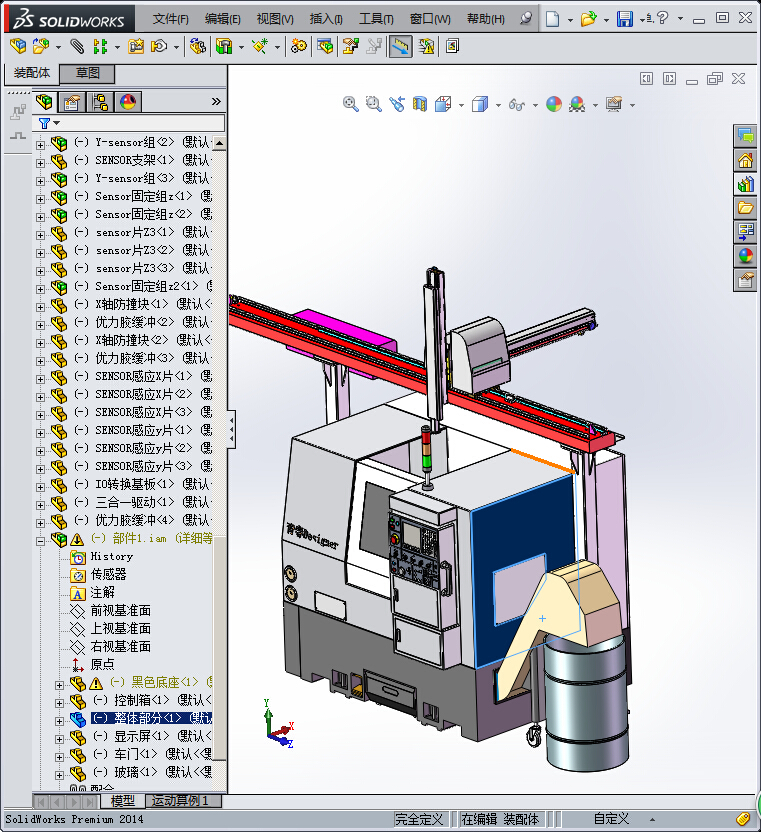Screen dimensions: 761x832
Task: Open the View Orientation dropdown arrow
Action: [x=461, y=105]
